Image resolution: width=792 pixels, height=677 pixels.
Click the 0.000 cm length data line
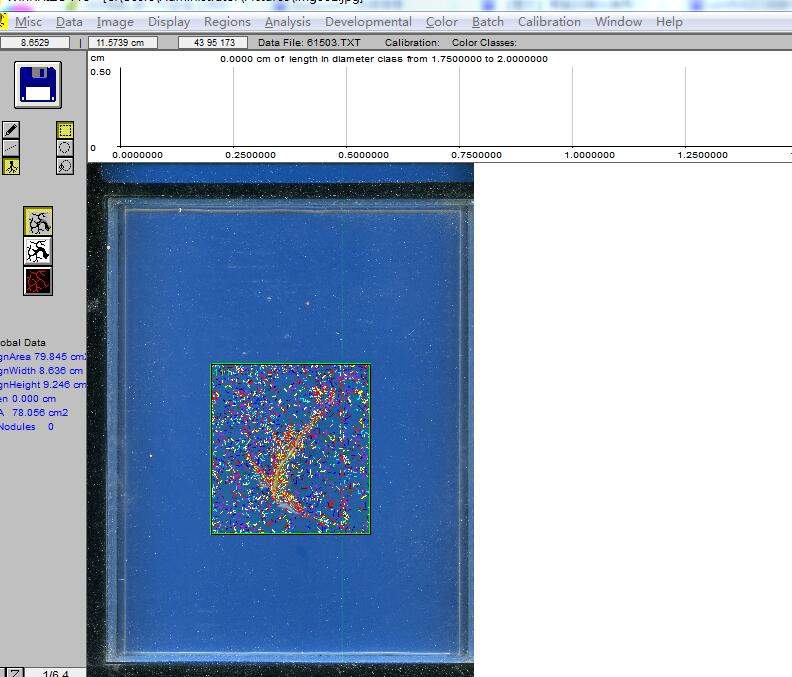(x=28, y=399)
